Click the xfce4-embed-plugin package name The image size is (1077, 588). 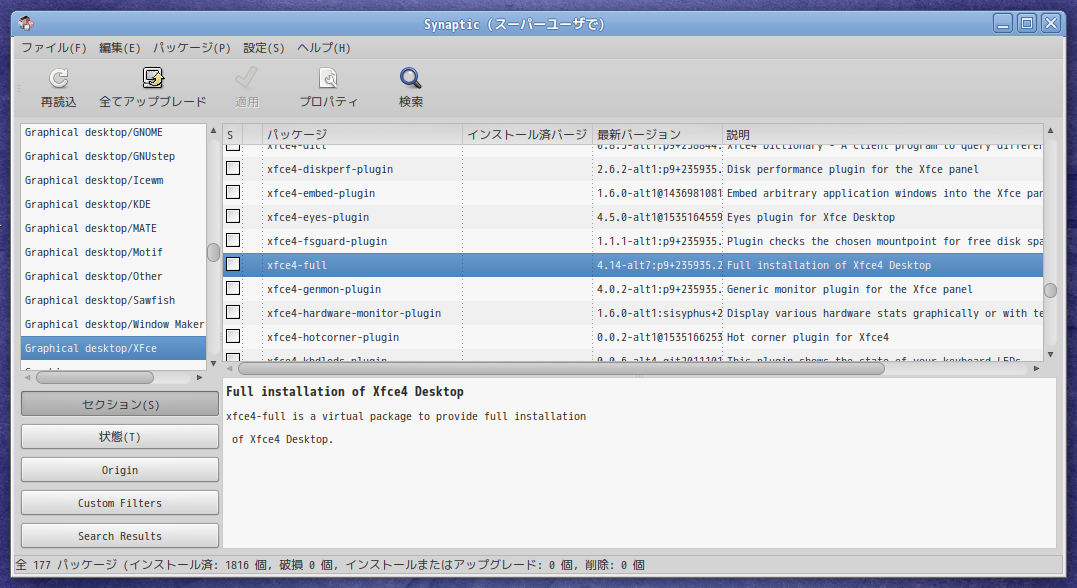(321, 193)
